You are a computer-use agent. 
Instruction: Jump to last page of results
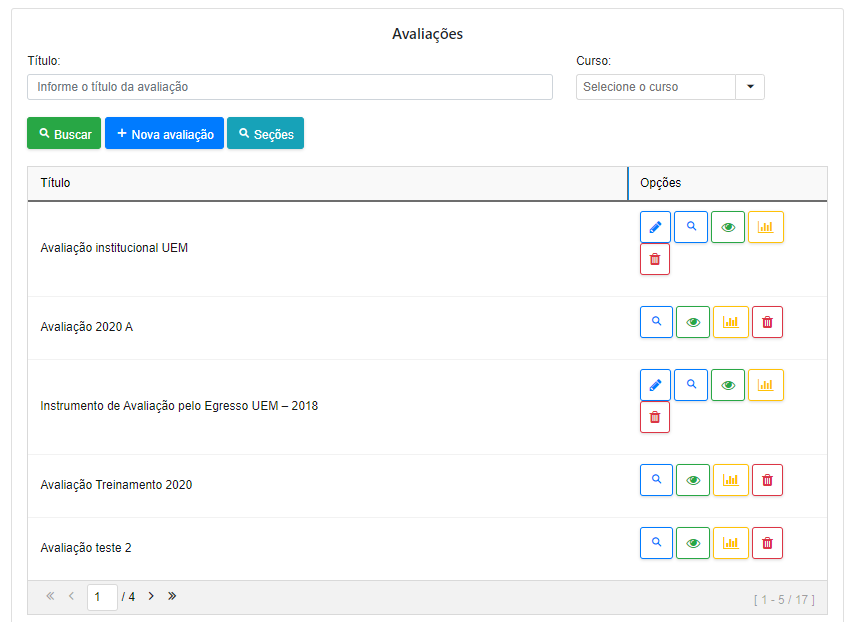tap(172, 596)
